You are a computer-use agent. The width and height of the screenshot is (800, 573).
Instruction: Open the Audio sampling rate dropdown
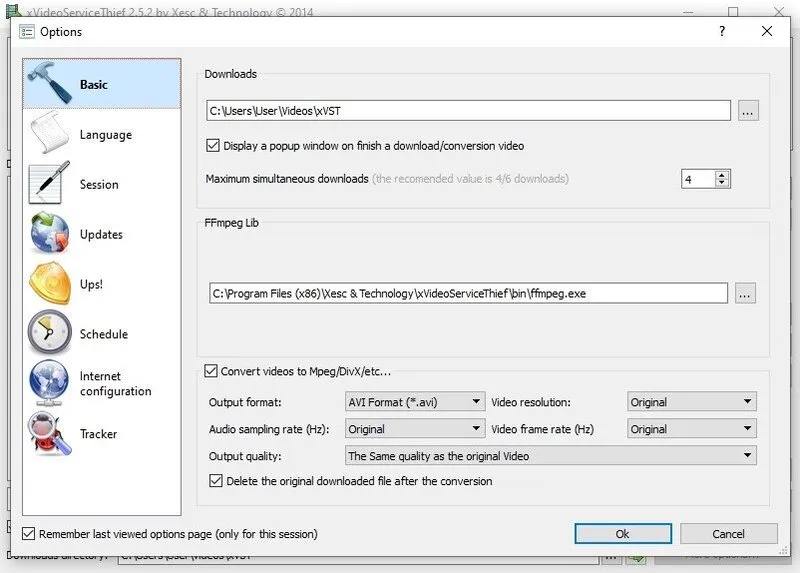(x=415, y=429)
